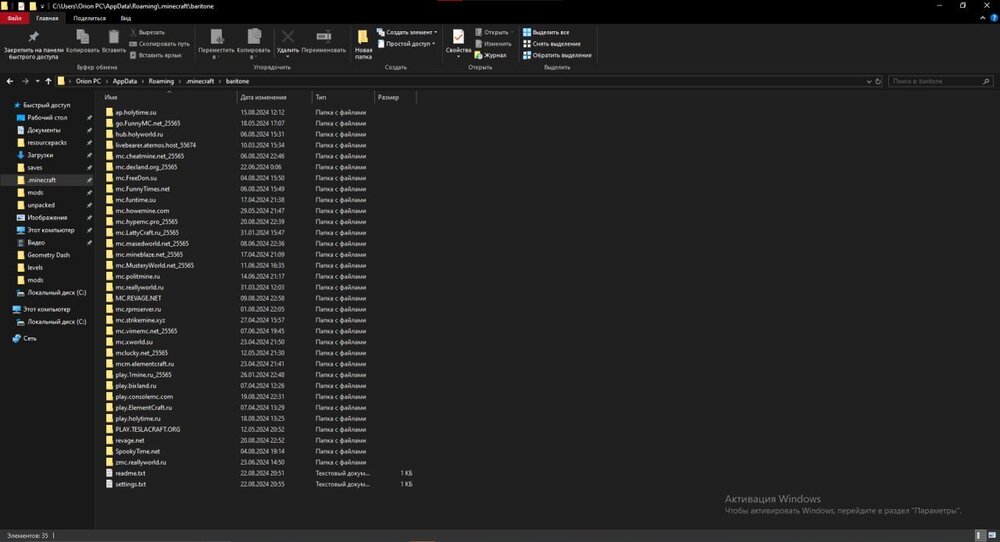Expand the chevron after AppData in breadcrumb
This screenshot has height=542, width=1000.
(143, 81)
